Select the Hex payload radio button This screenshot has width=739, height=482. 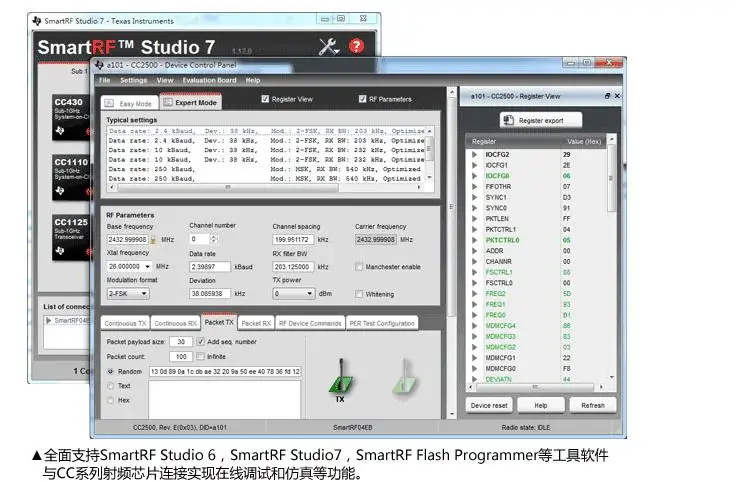click(x=111, y=400)
